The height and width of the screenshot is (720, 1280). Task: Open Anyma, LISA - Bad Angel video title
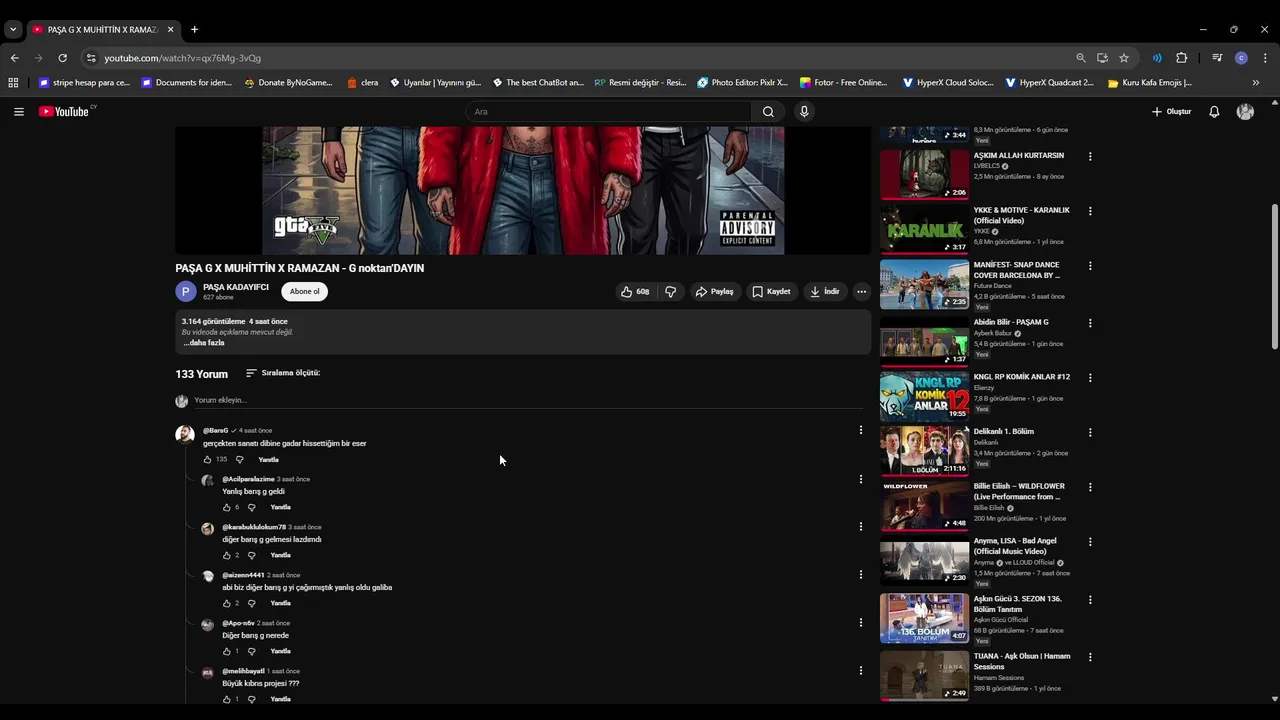coord(1015,546)
